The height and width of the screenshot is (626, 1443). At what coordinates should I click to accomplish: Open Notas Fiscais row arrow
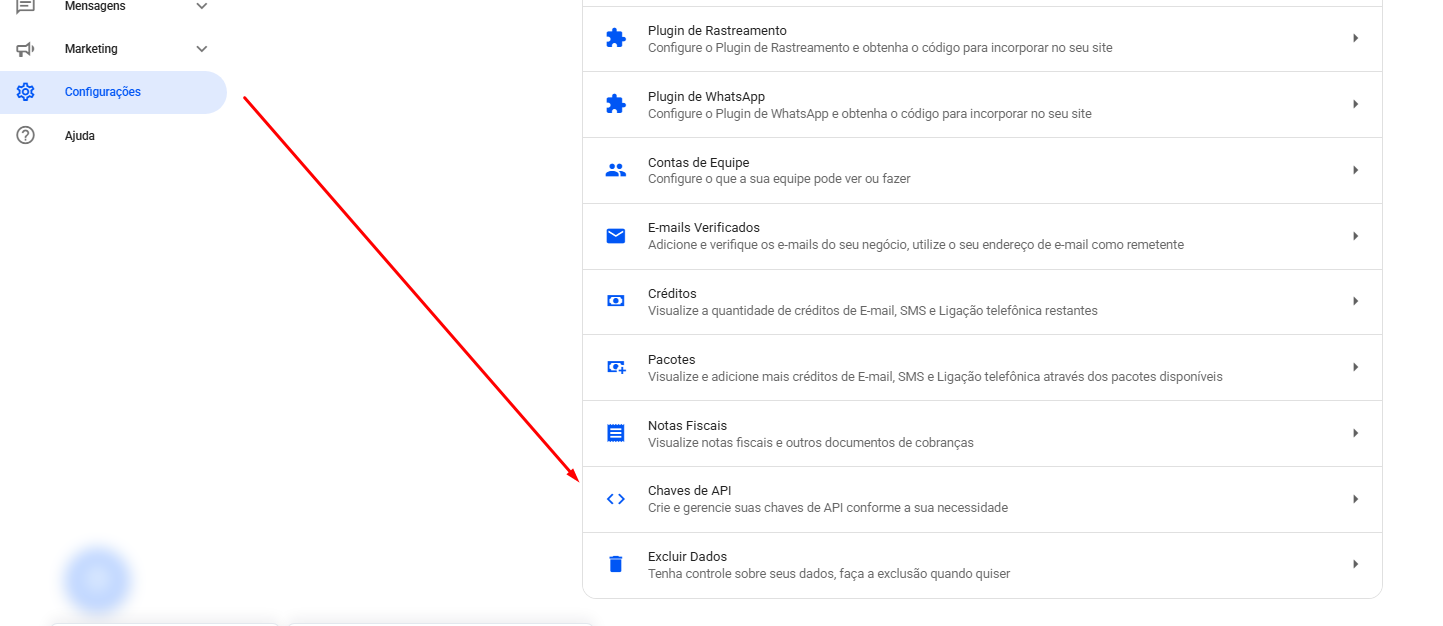[x=1356, y=433]
